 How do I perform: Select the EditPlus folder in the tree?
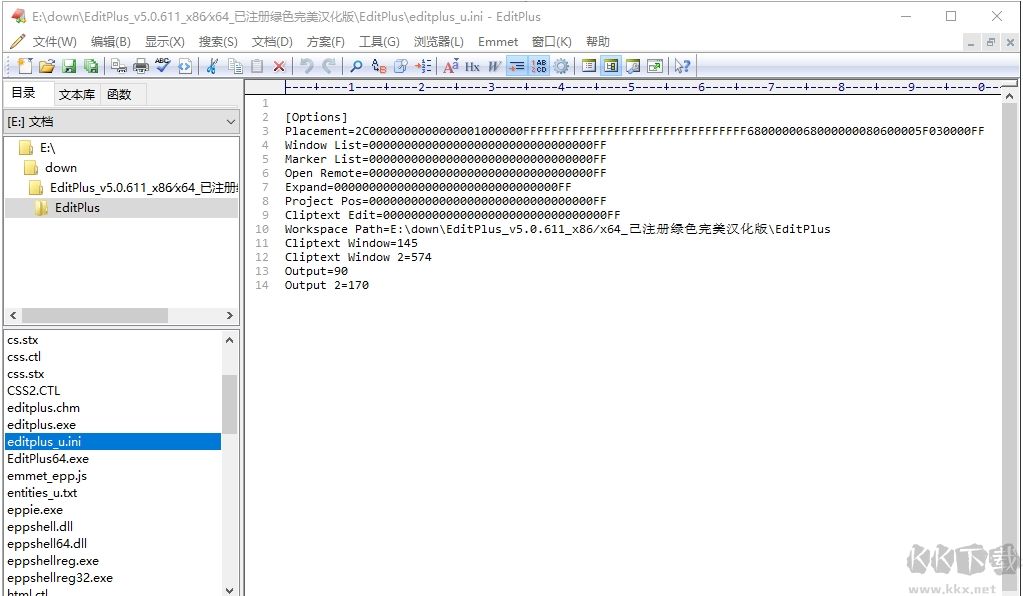click(x=77, y=207)
